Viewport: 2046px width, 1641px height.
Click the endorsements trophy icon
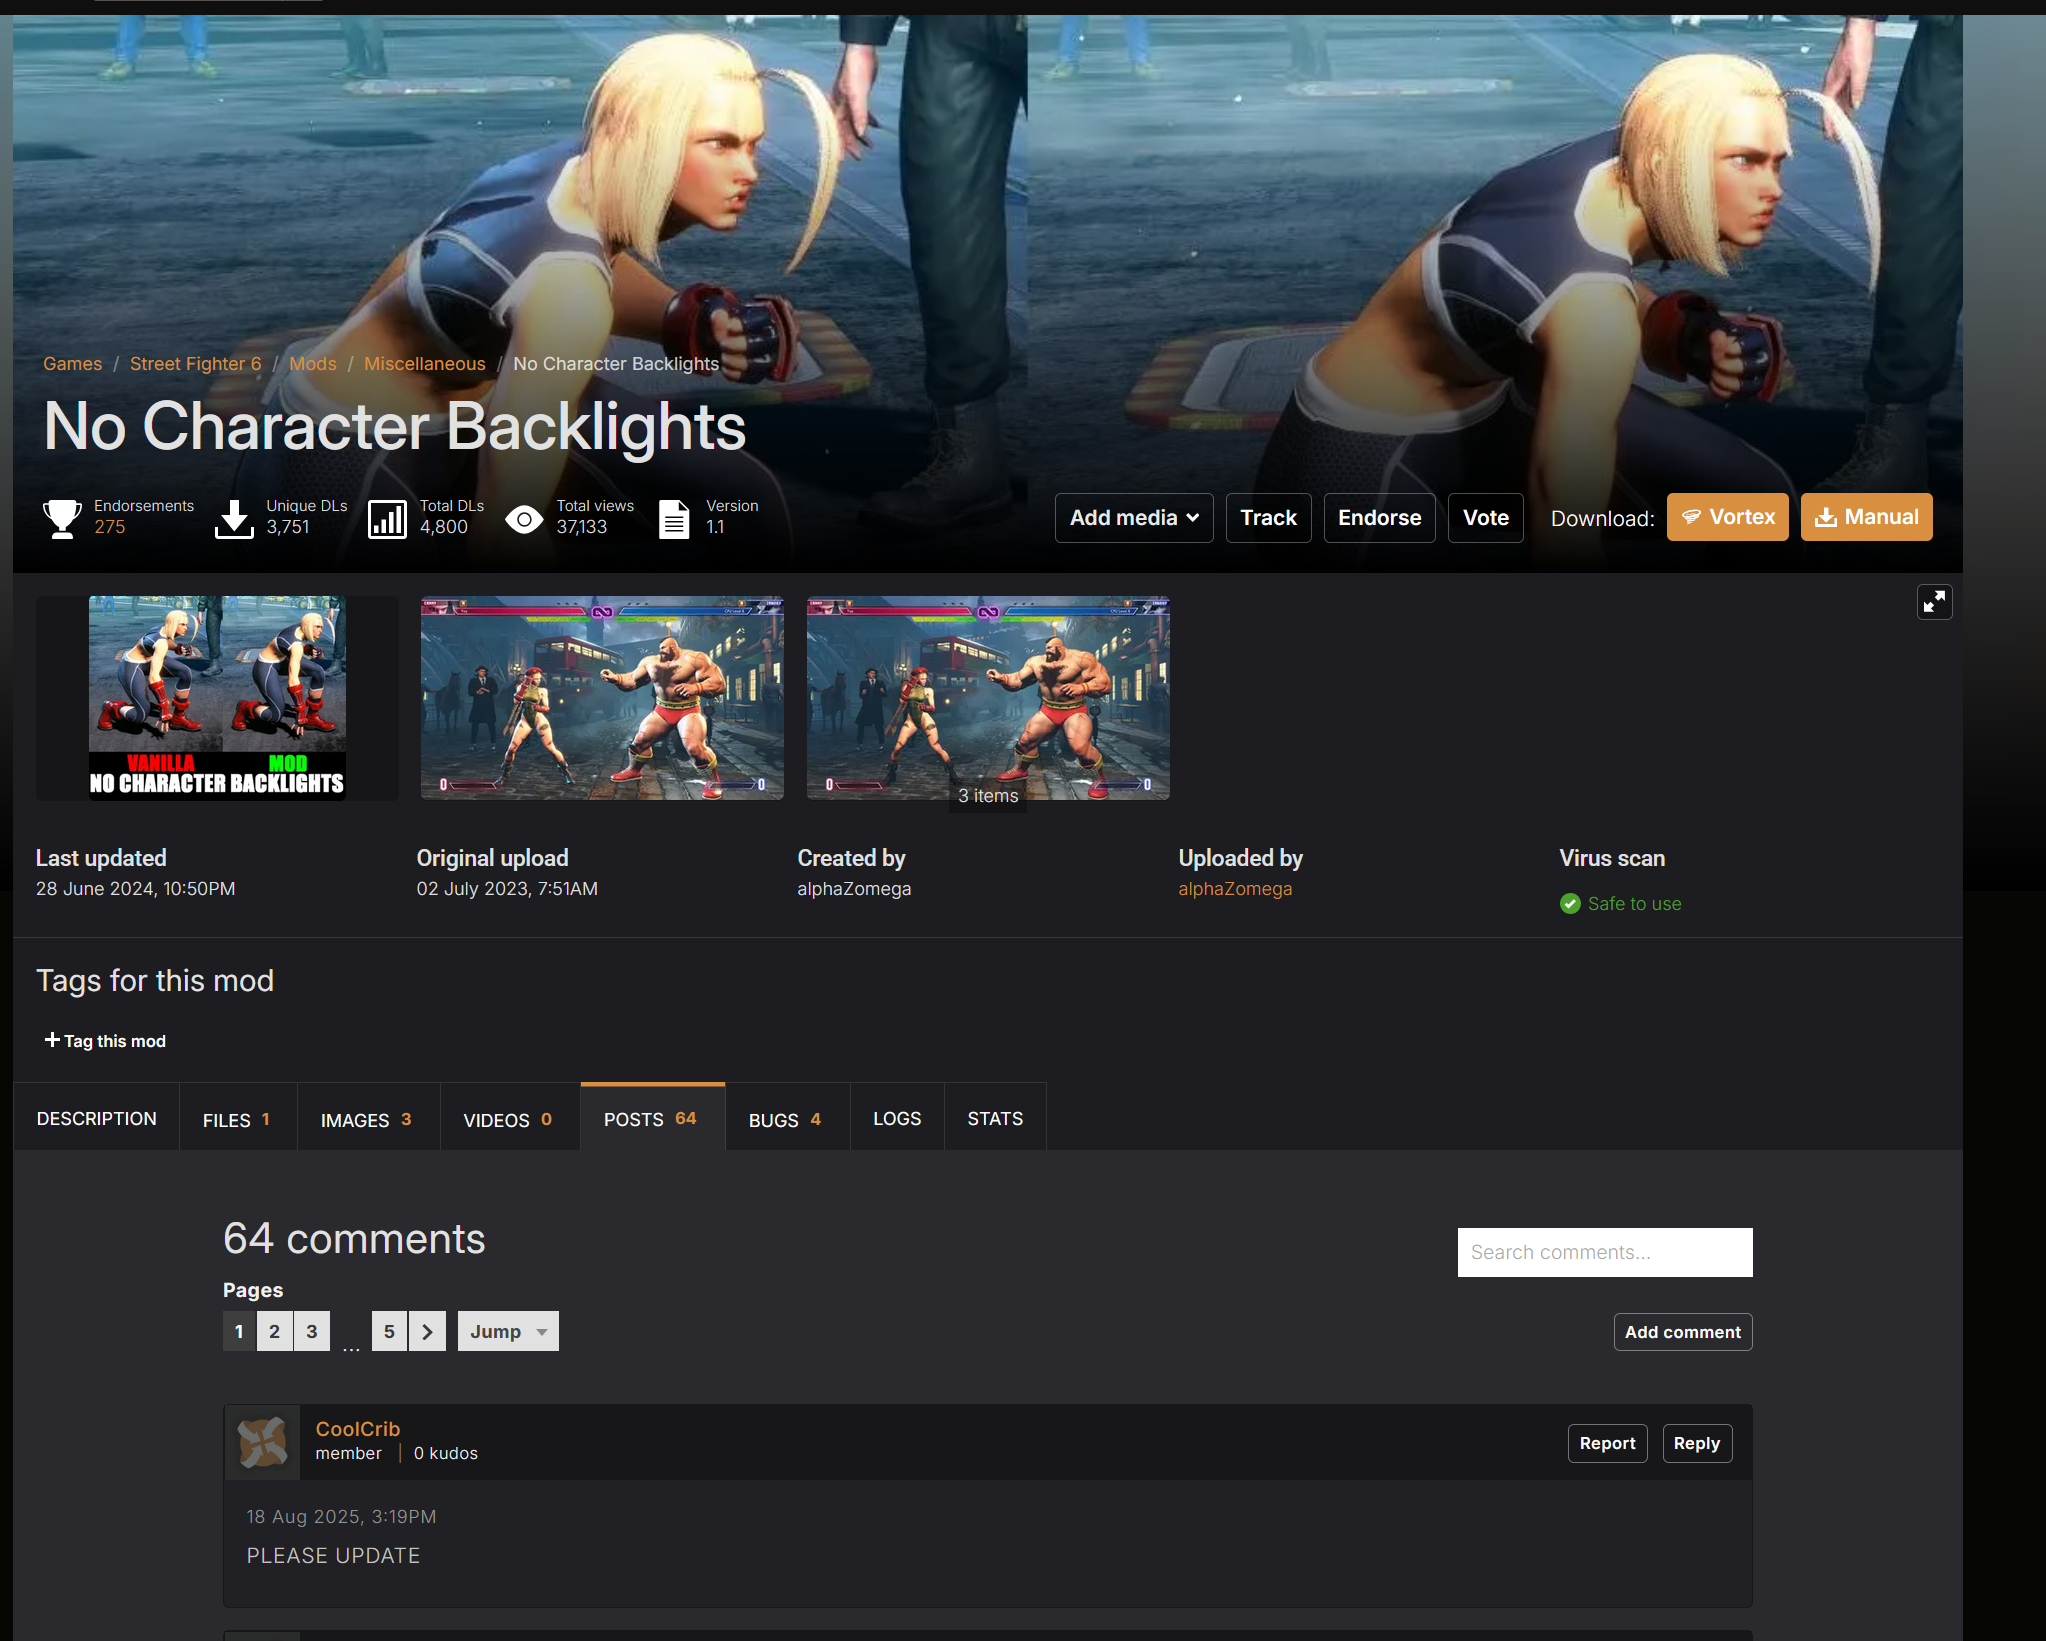(62, 518)
